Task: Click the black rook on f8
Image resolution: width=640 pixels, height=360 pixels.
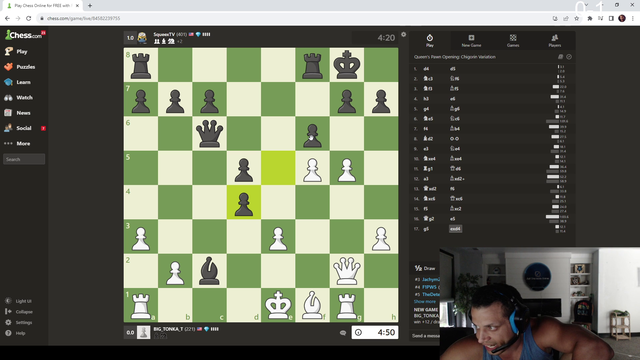Action: point(312,65)
